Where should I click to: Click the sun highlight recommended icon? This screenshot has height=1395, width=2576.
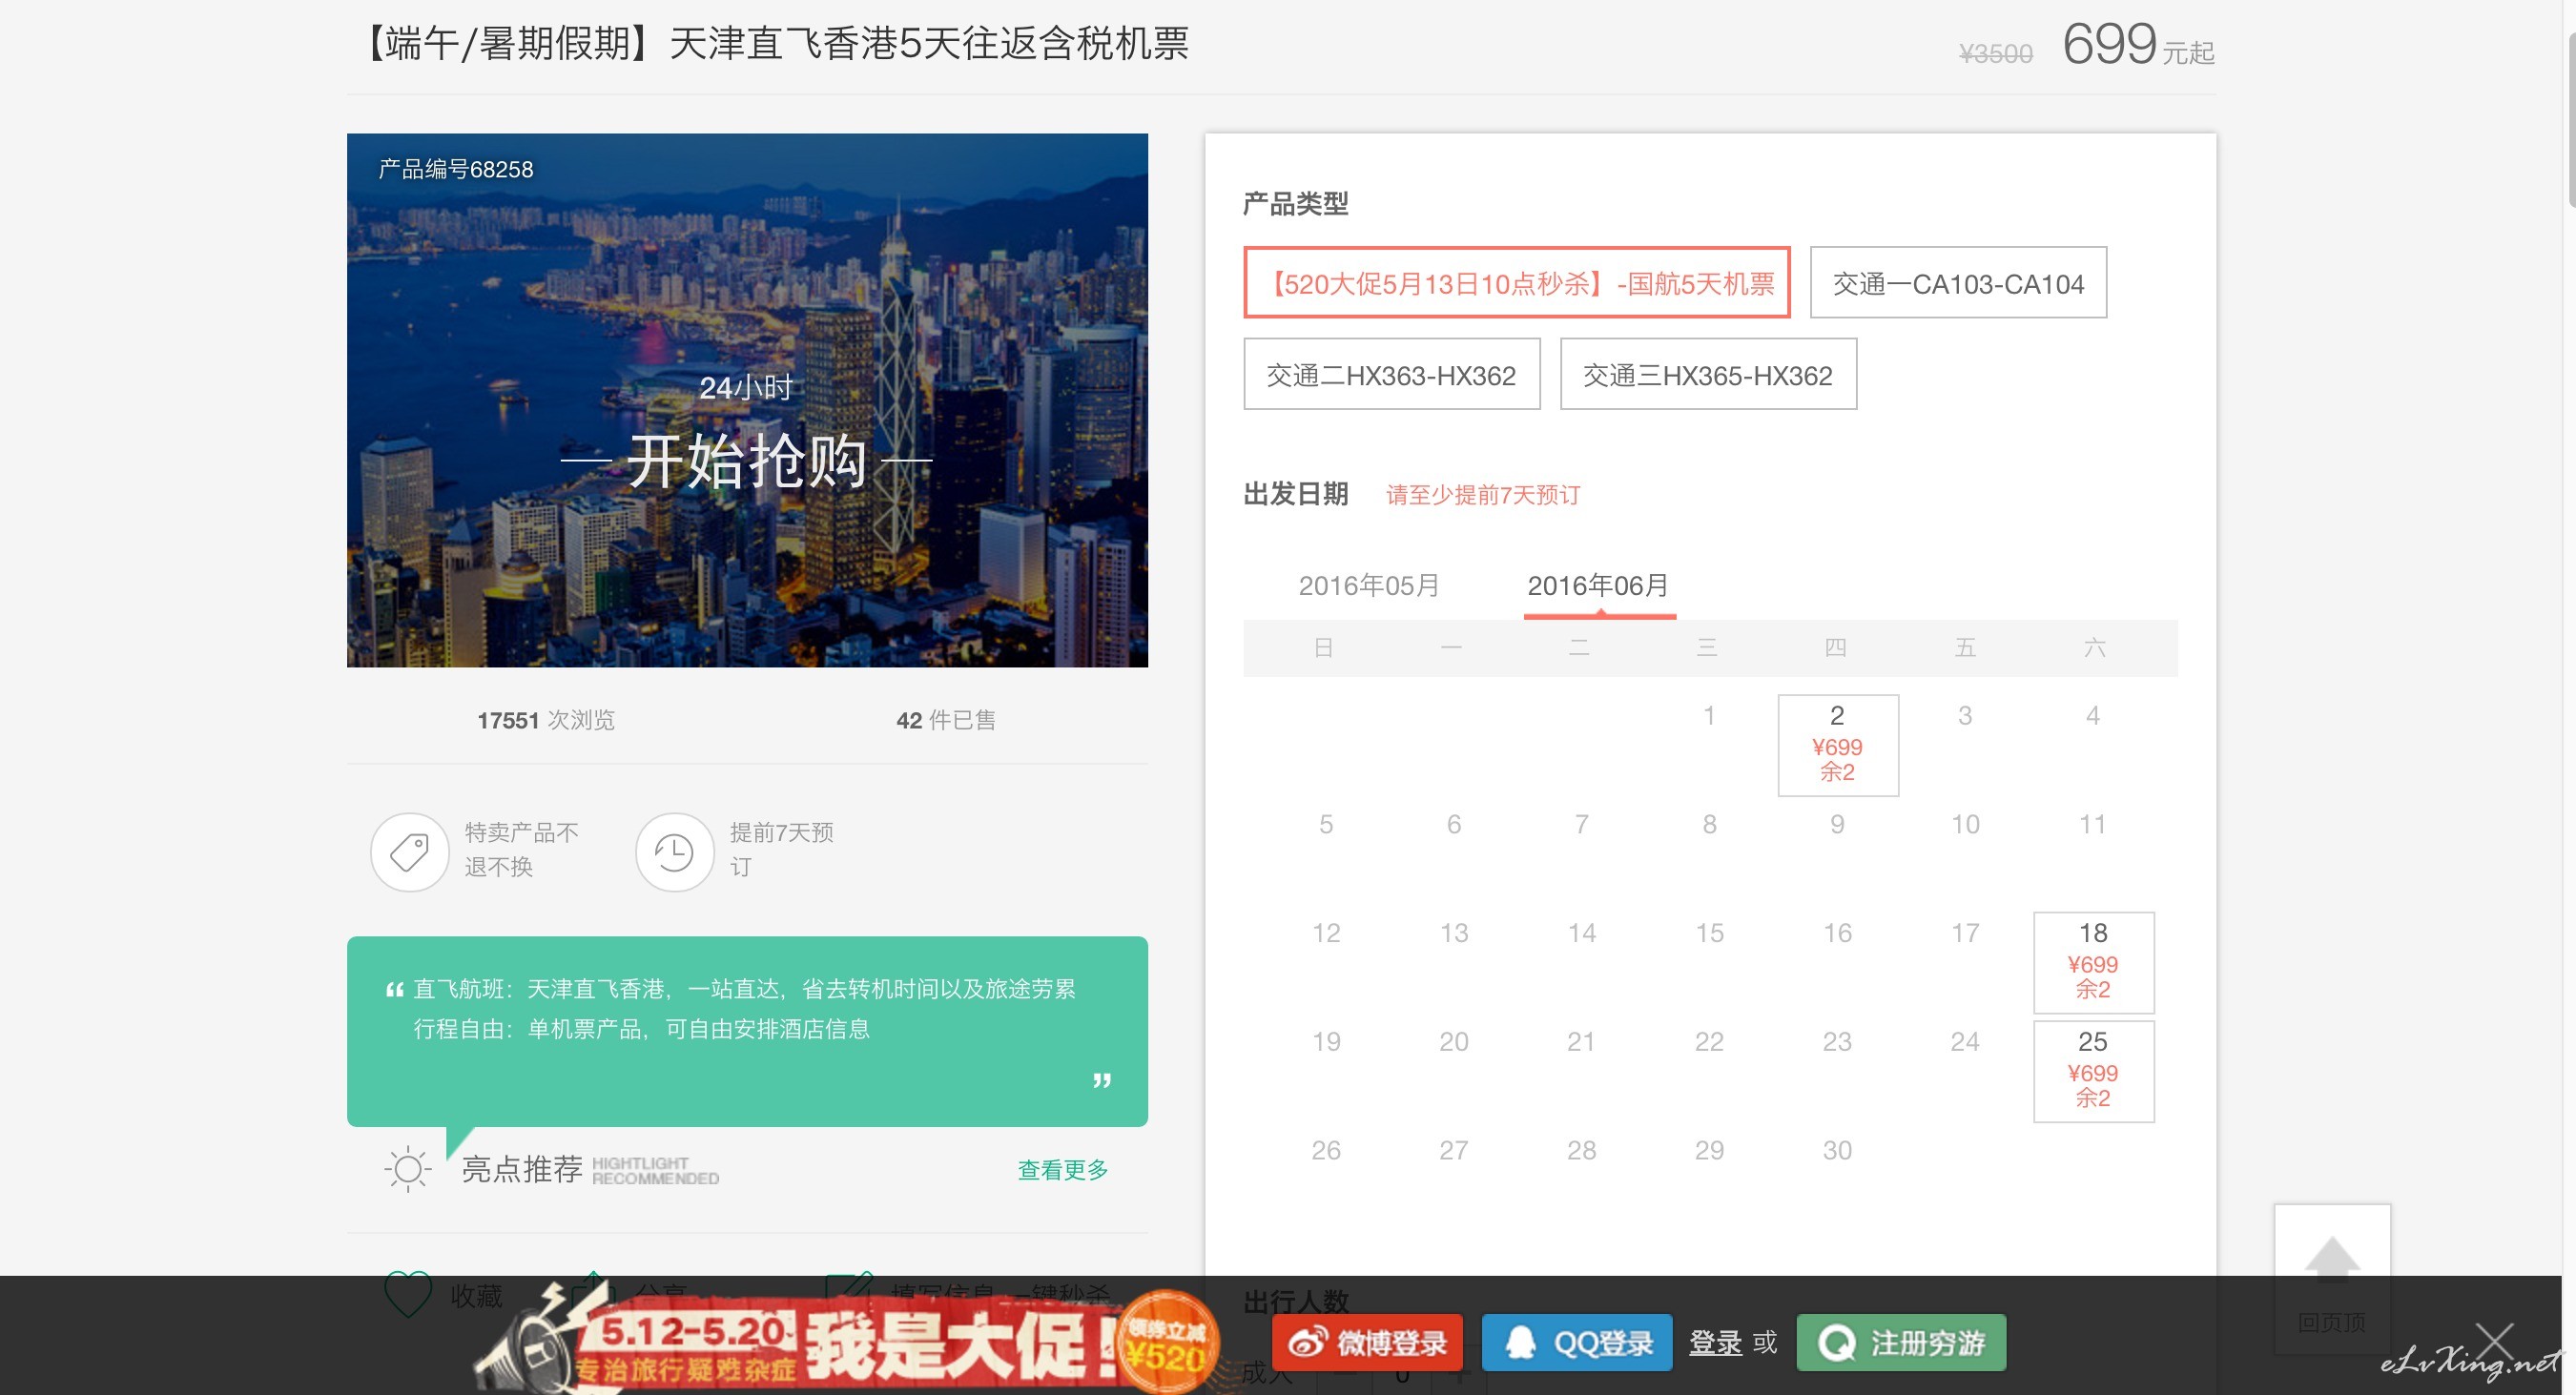[x=408, y=1169]
